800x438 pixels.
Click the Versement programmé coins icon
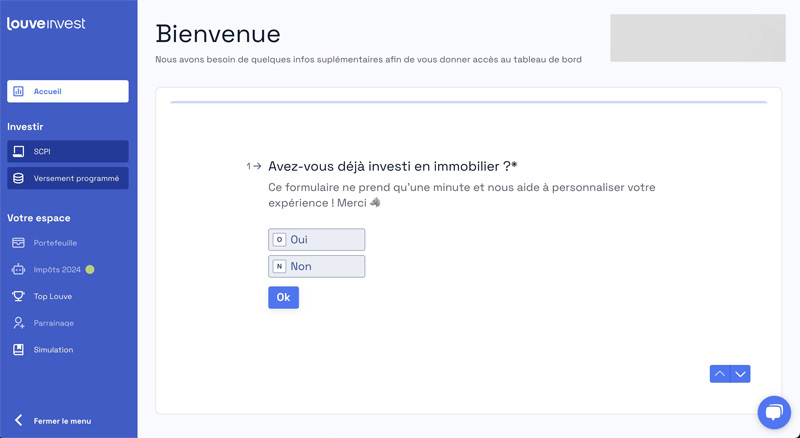coord(18,178)
